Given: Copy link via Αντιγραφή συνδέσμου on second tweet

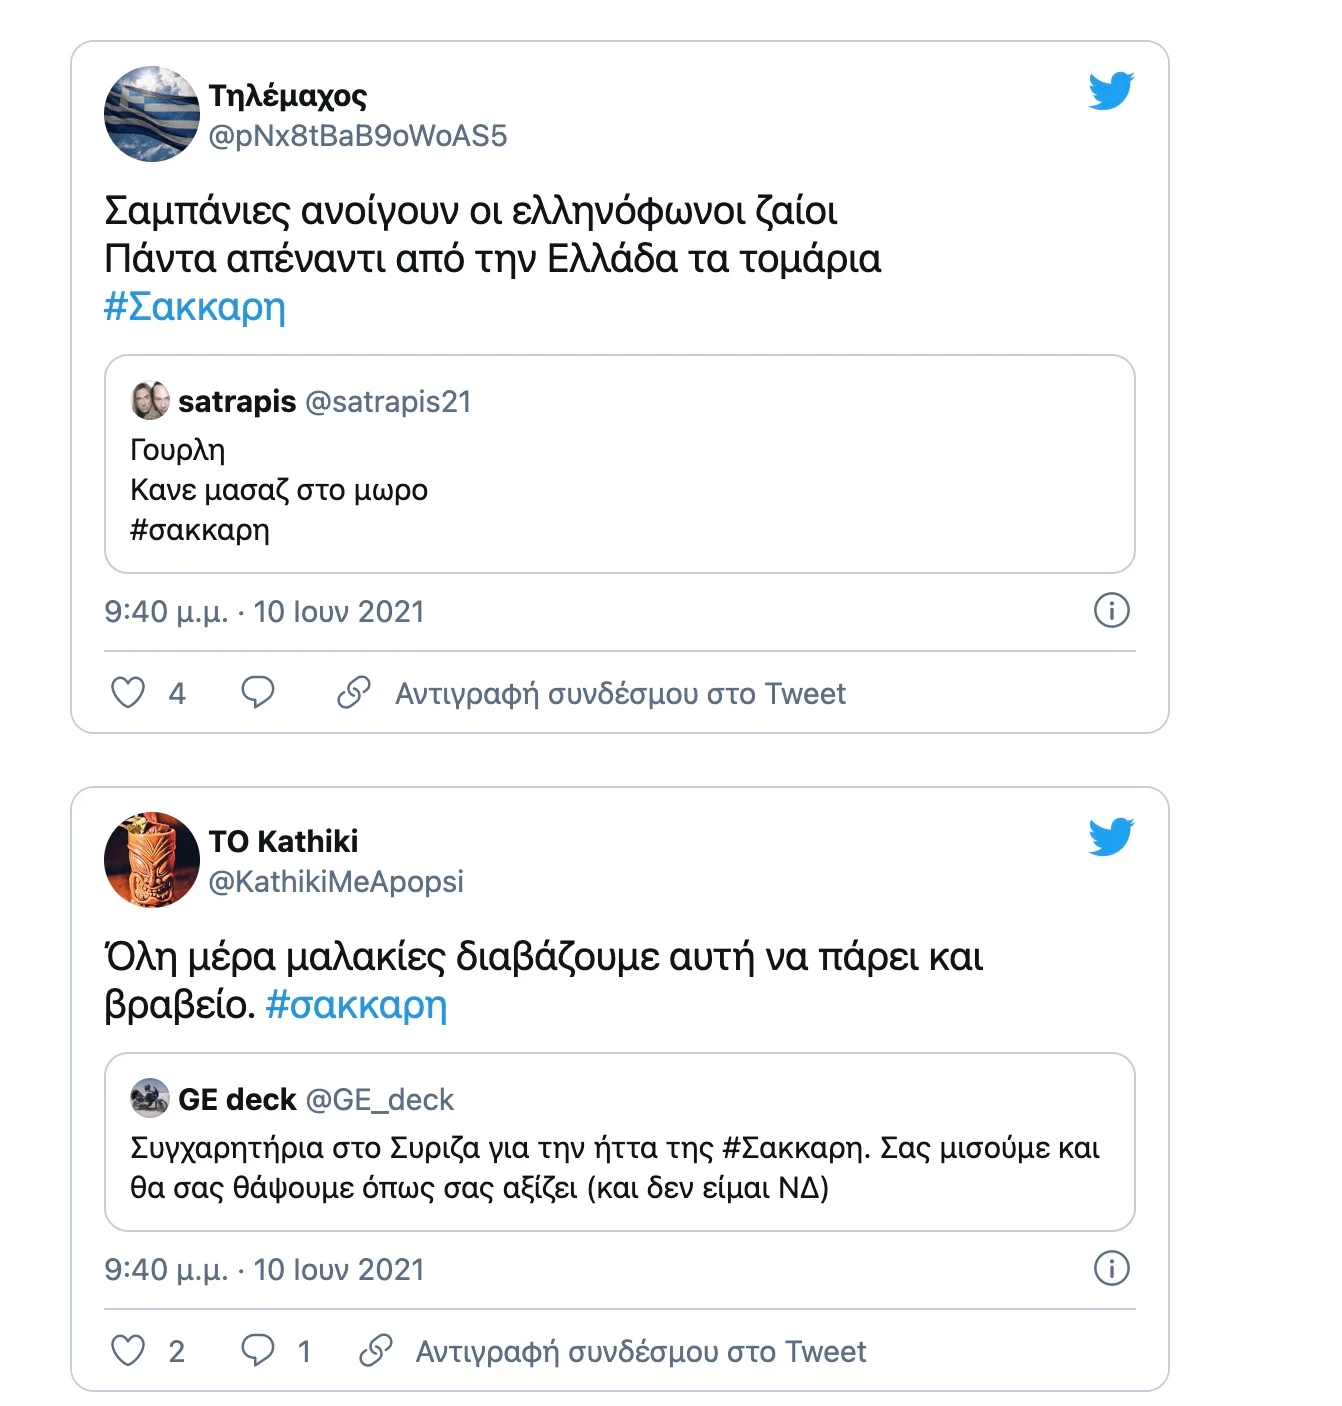Looking at the screenshot, I should 641,1351.
